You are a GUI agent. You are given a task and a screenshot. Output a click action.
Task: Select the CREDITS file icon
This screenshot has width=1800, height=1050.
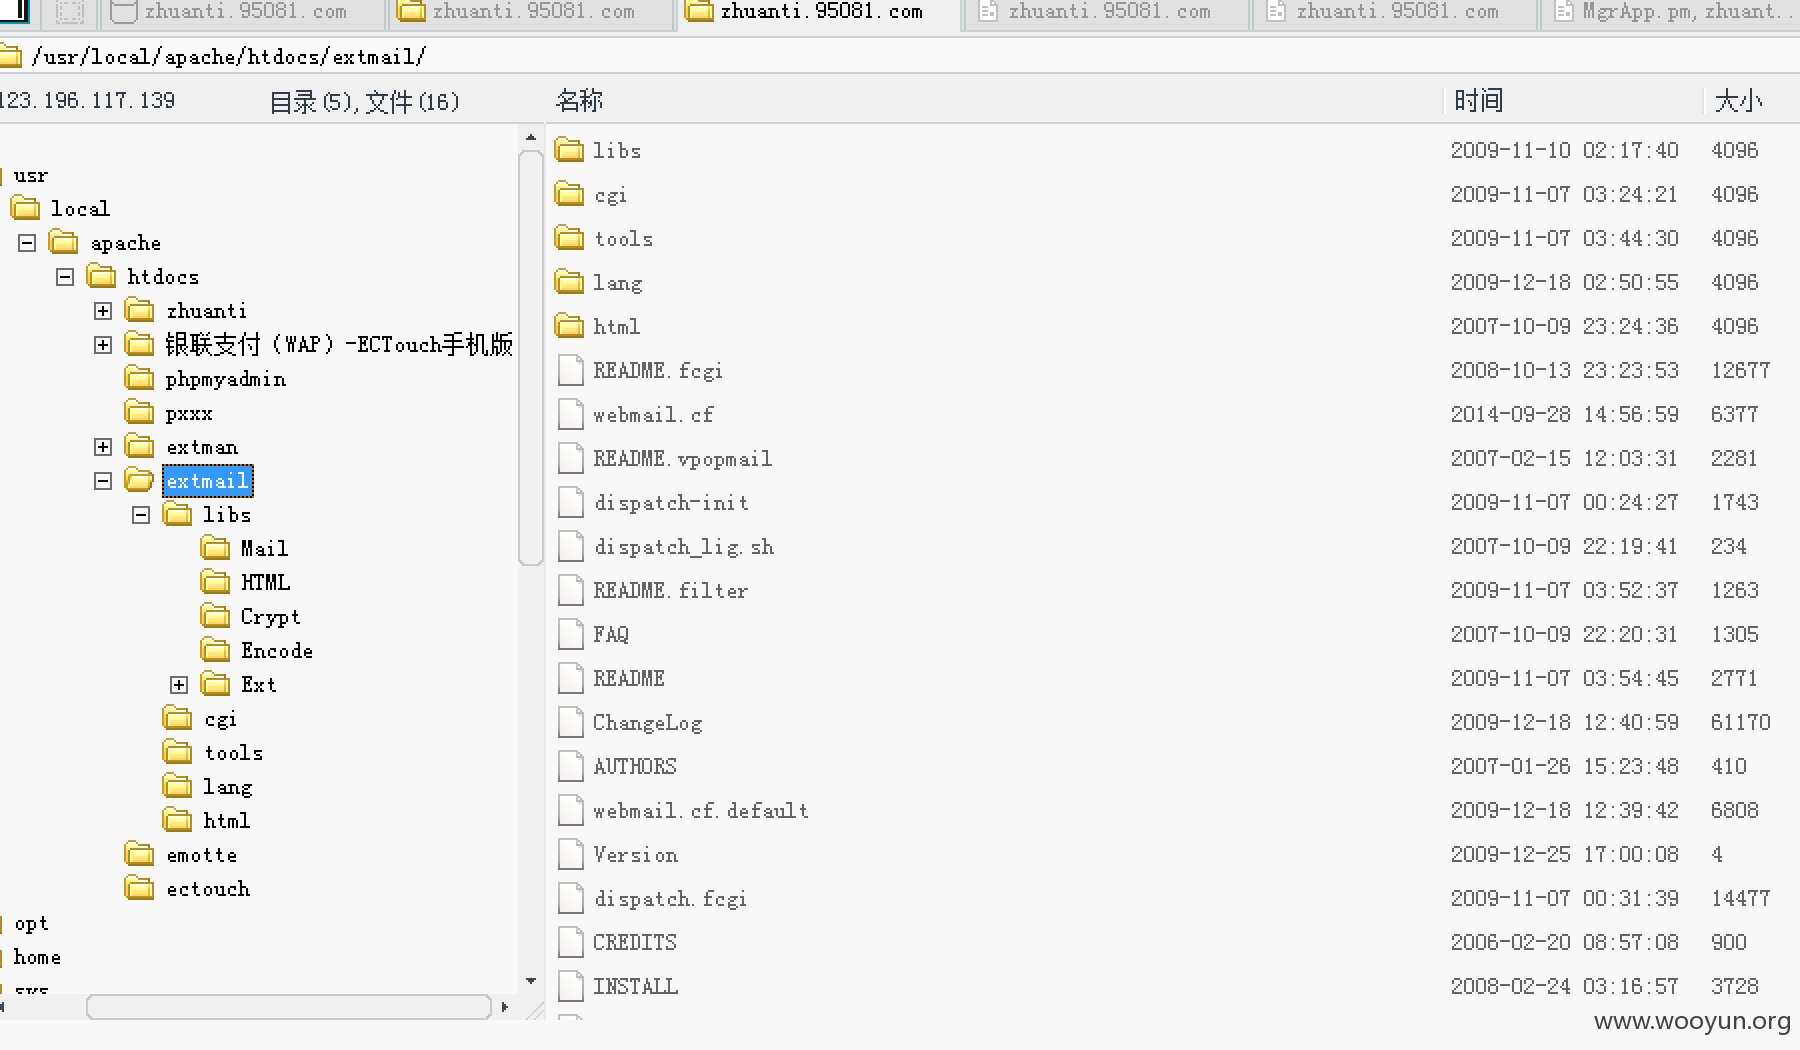(x=571, y=942)
